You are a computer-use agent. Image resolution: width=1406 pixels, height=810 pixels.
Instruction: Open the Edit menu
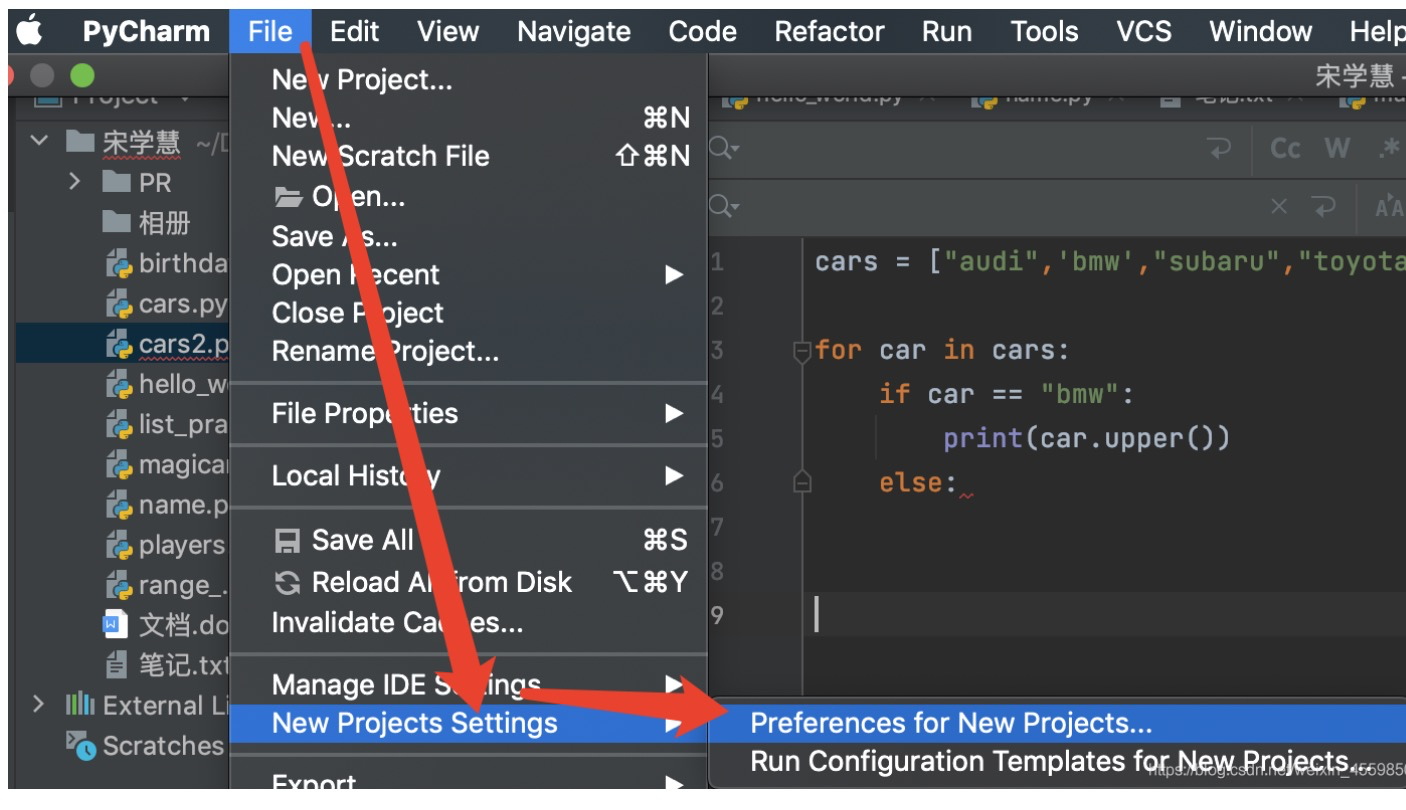point(354,32)
